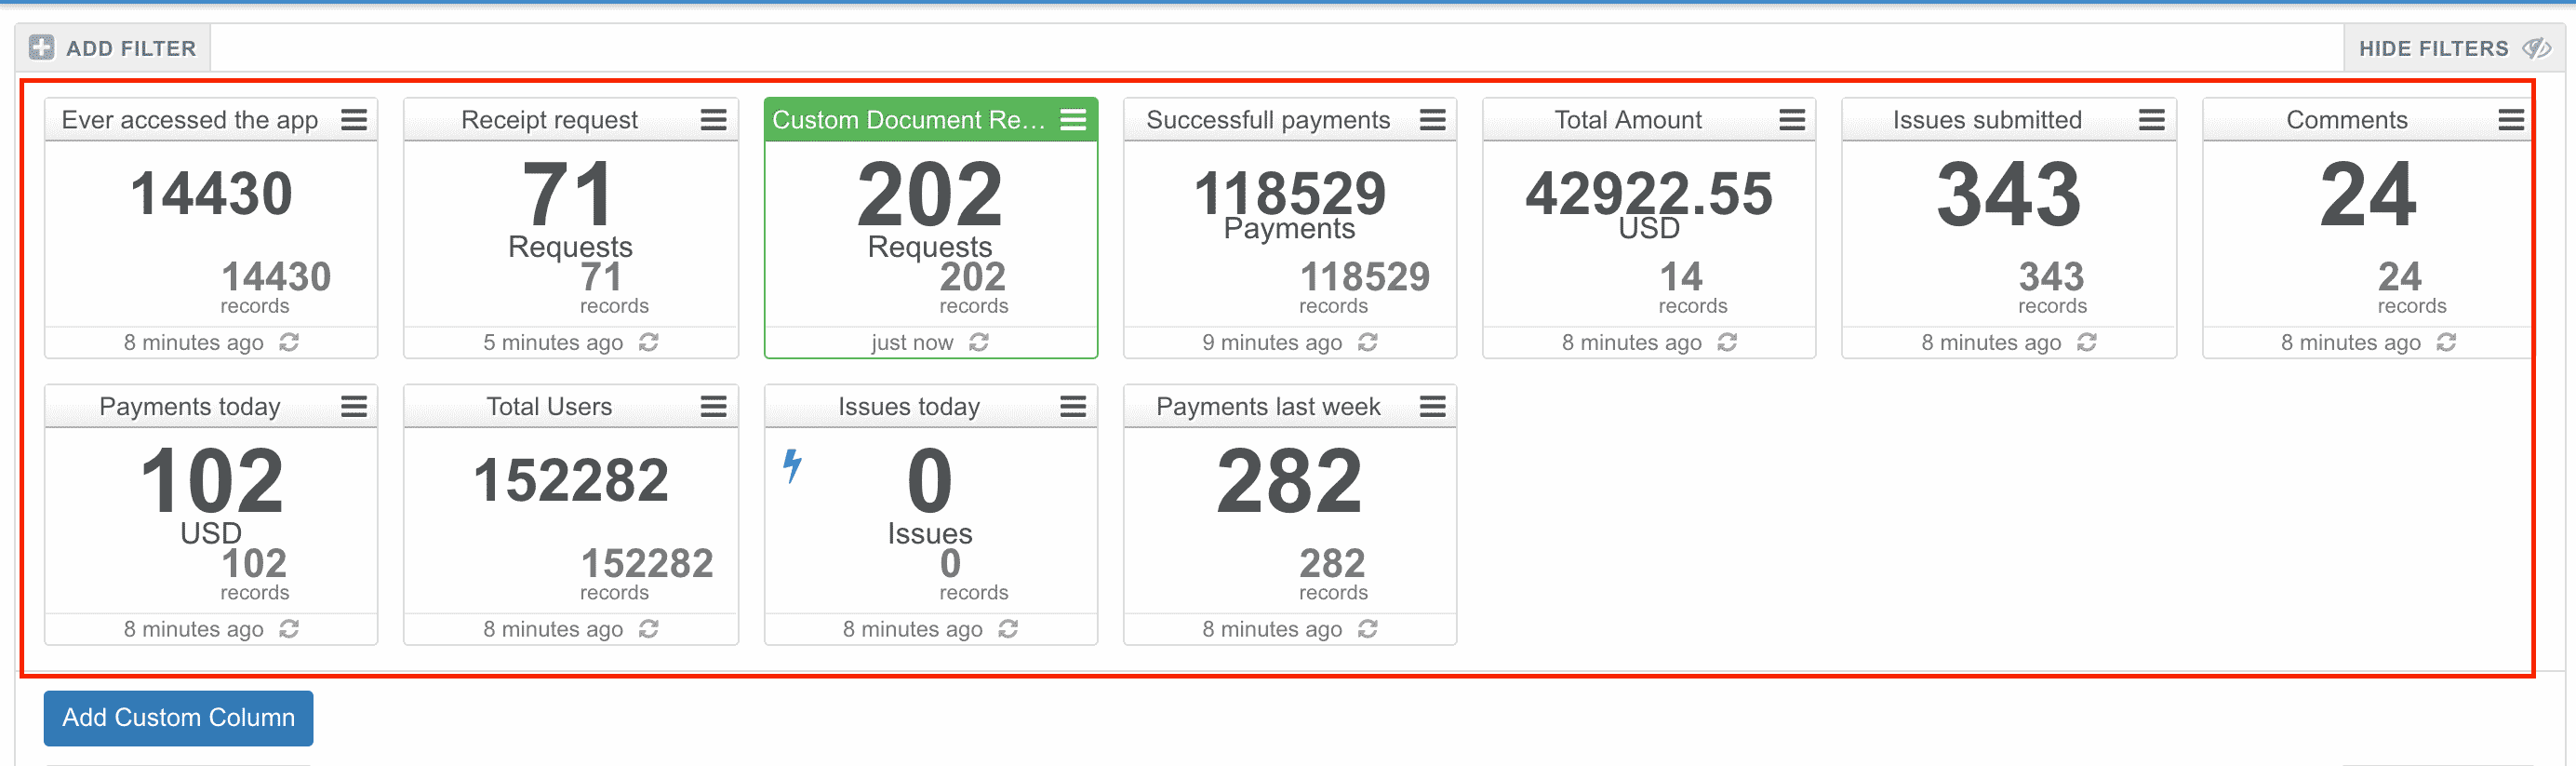Click the large 102 USD value
The height and width of the screenshot is (766, 2576).
coord(211,481)
